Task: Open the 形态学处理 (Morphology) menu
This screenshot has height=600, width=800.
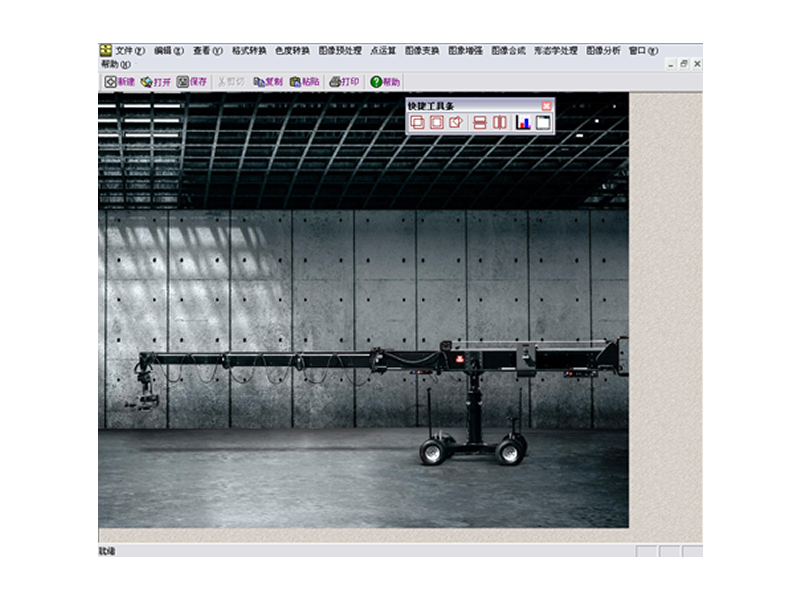Action: coord(555,50)
